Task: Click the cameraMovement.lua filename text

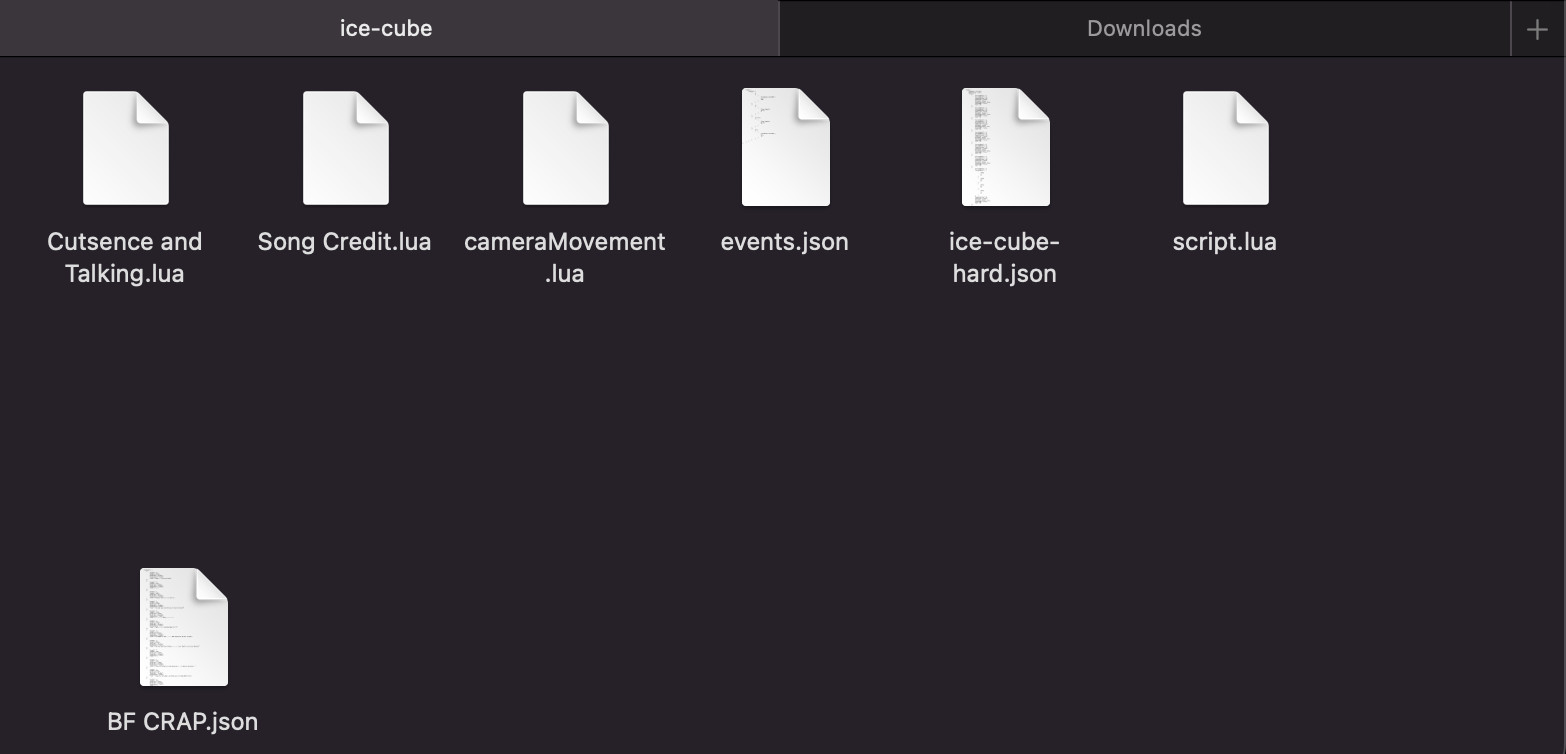Action: (x=565, y=257)
